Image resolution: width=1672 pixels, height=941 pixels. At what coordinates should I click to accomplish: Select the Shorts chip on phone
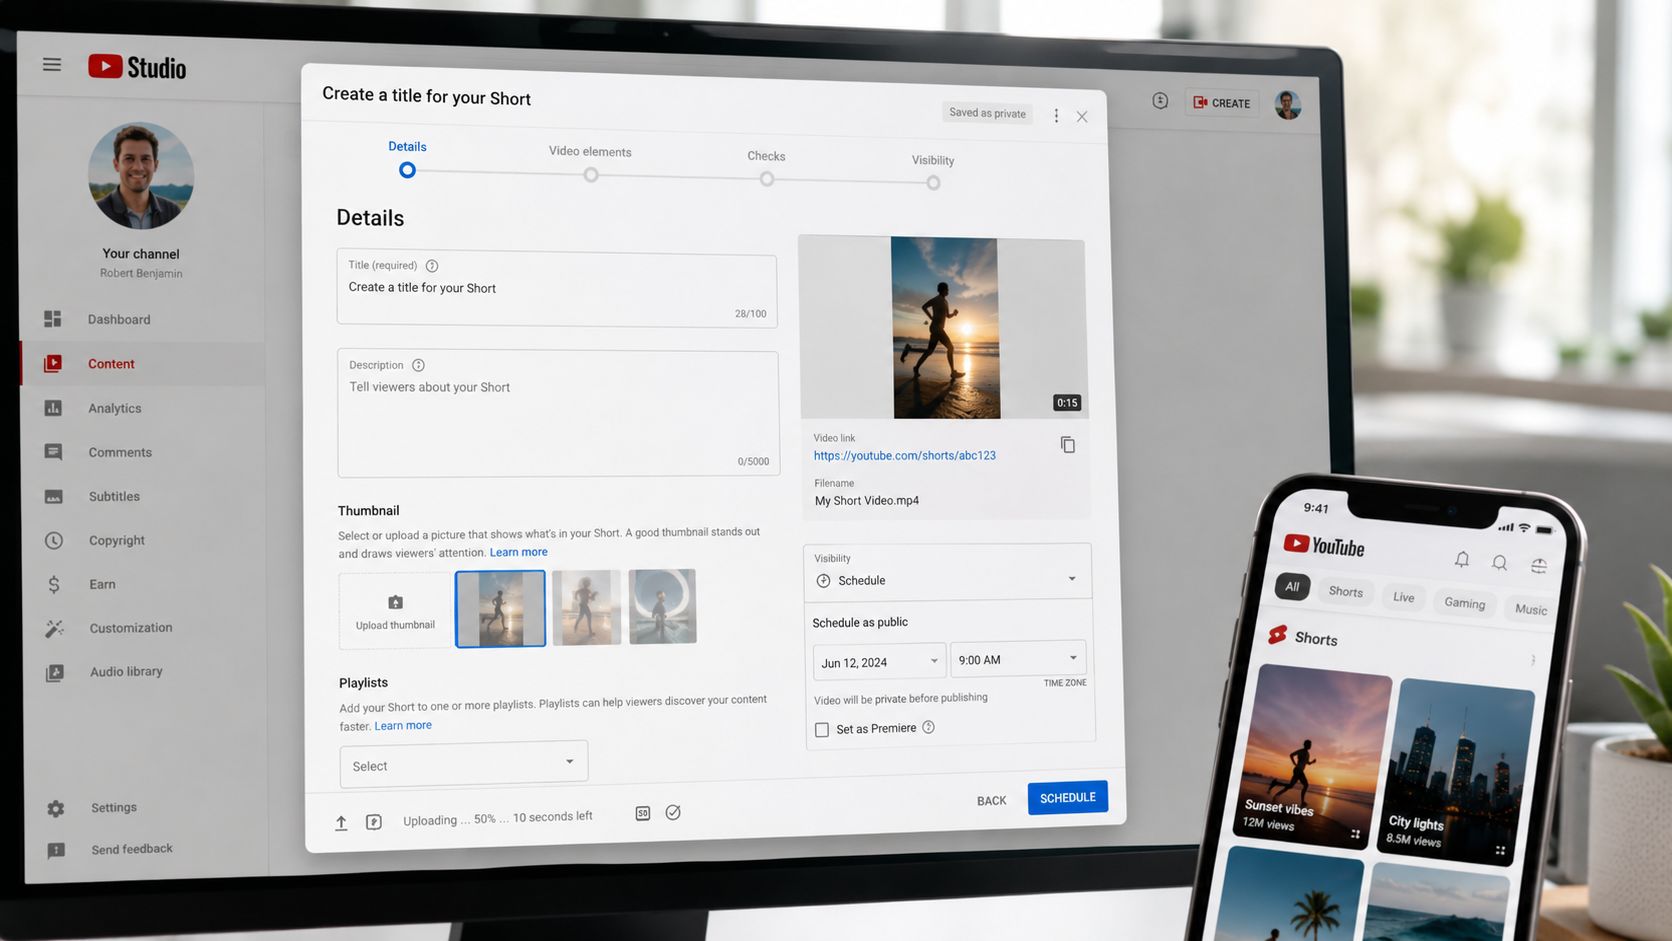click(1346, 591)
